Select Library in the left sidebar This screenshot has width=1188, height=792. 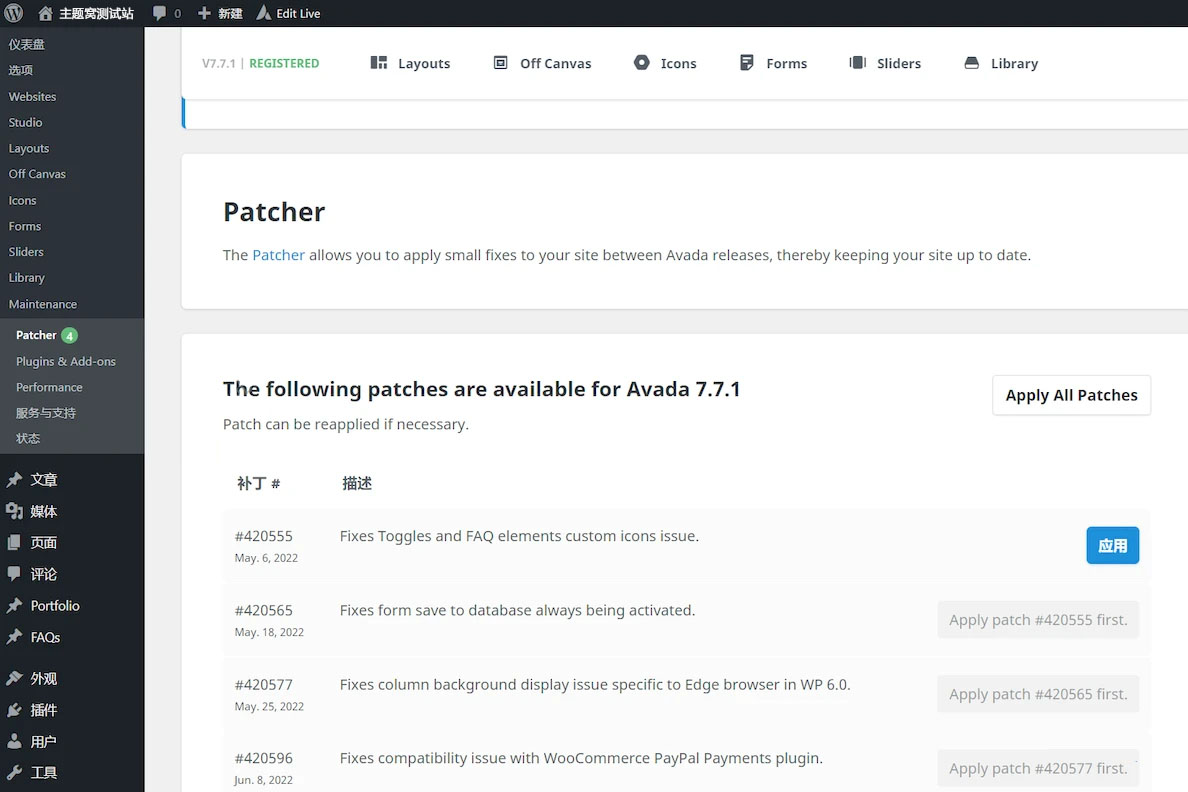[x=27, y=277]
